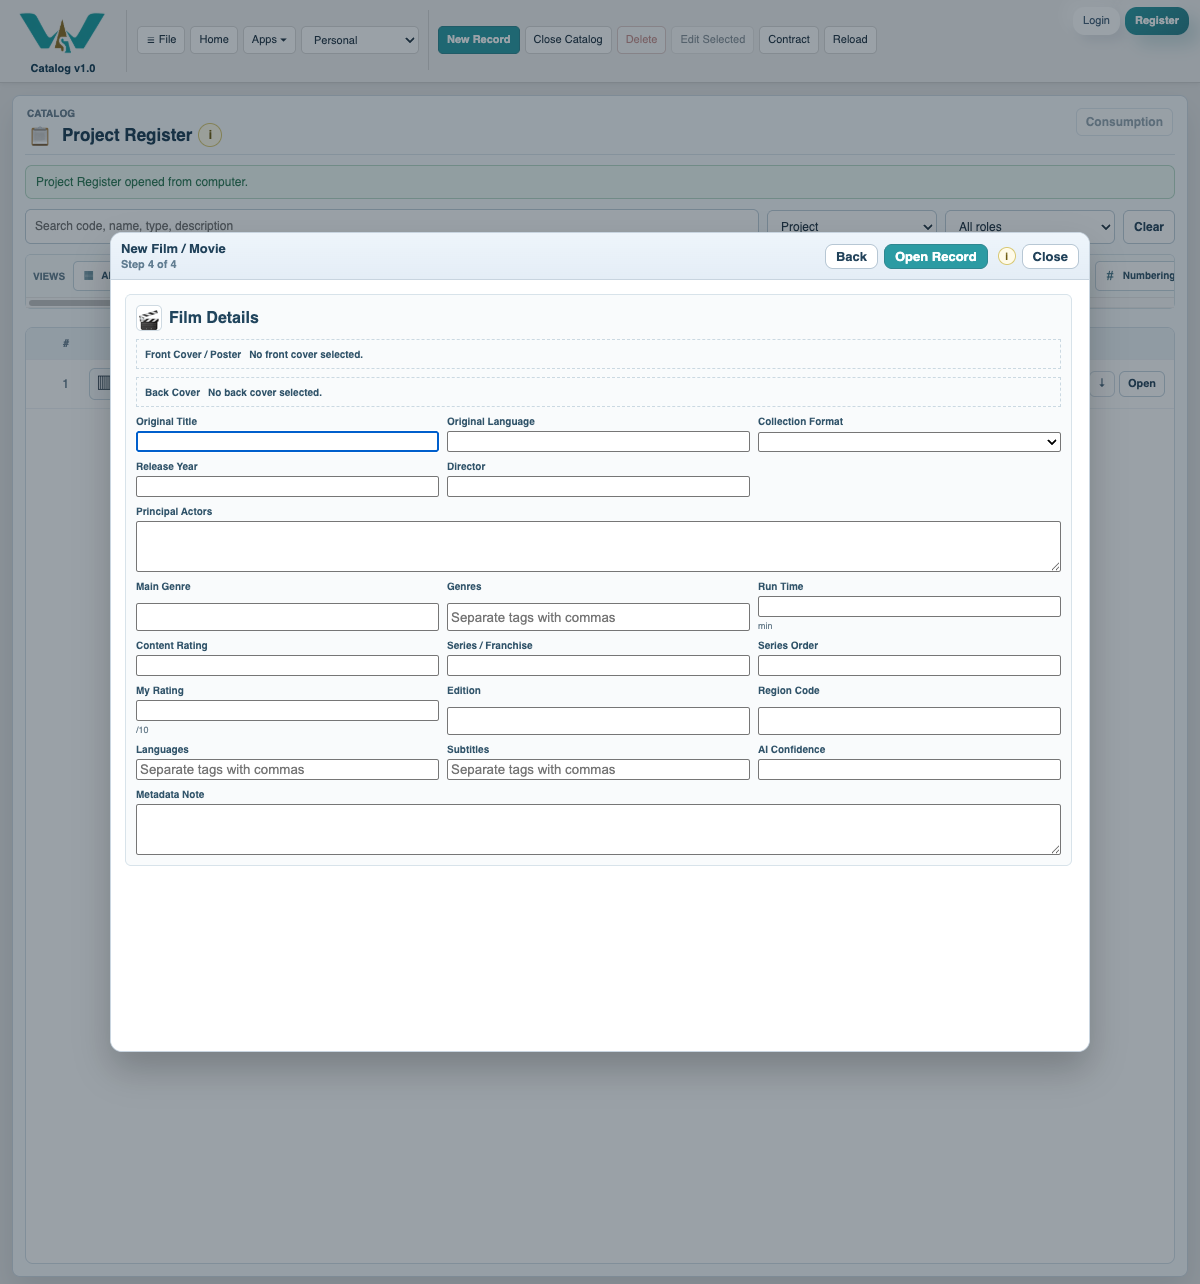1200x1284 pixels.
Task: Focus the Original Language field
Action: [598, 442]
